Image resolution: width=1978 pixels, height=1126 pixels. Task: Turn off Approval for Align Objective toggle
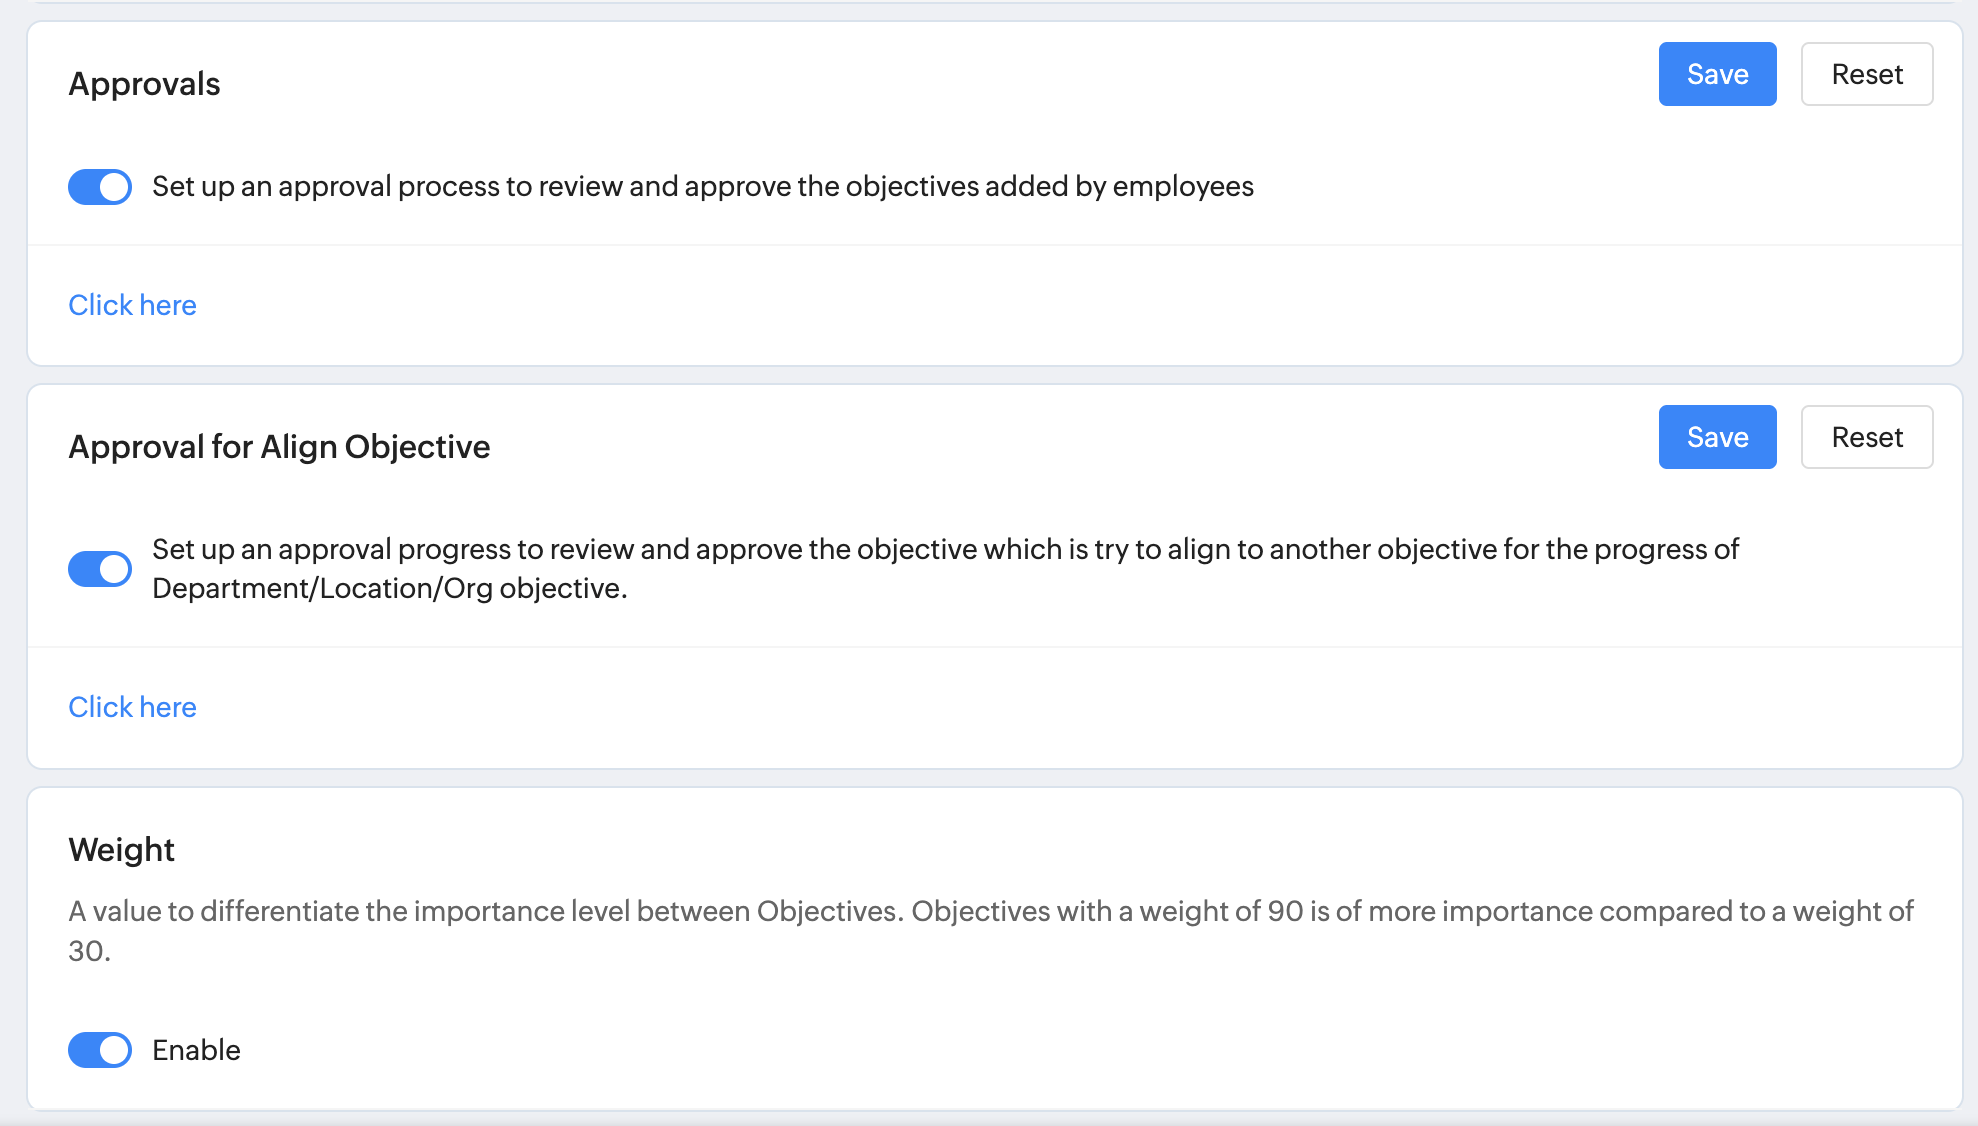pyautogui.click(x=100, y=569)
